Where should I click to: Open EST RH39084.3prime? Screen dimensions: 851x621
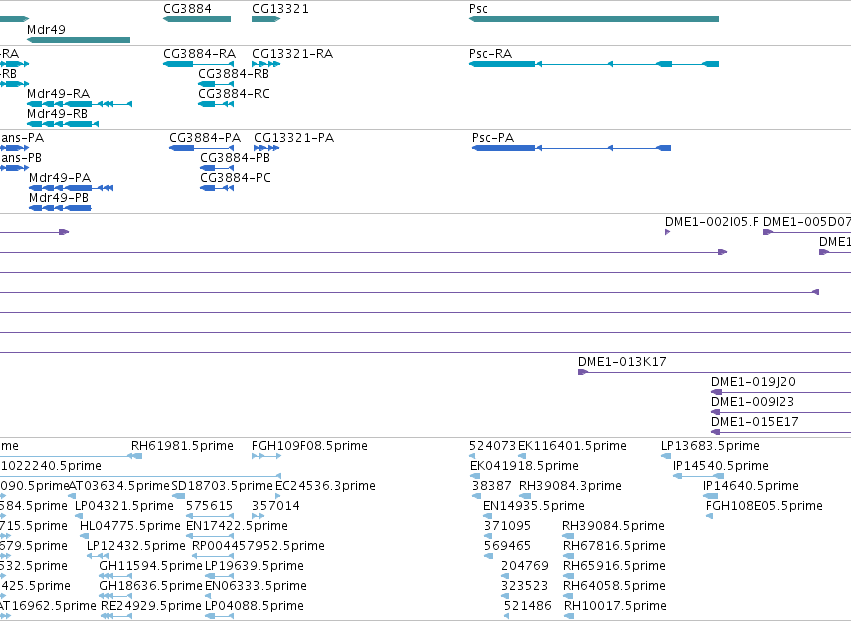(570, 486)
